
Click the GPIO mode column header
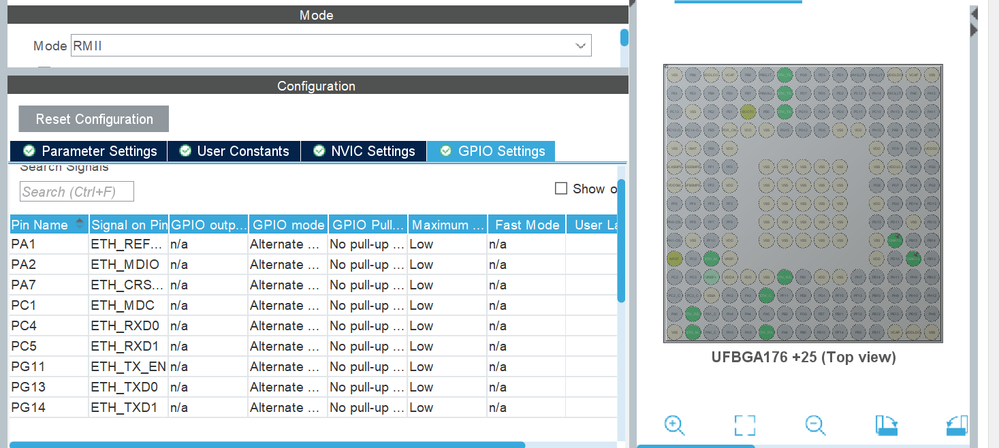[x=288, y=225]
